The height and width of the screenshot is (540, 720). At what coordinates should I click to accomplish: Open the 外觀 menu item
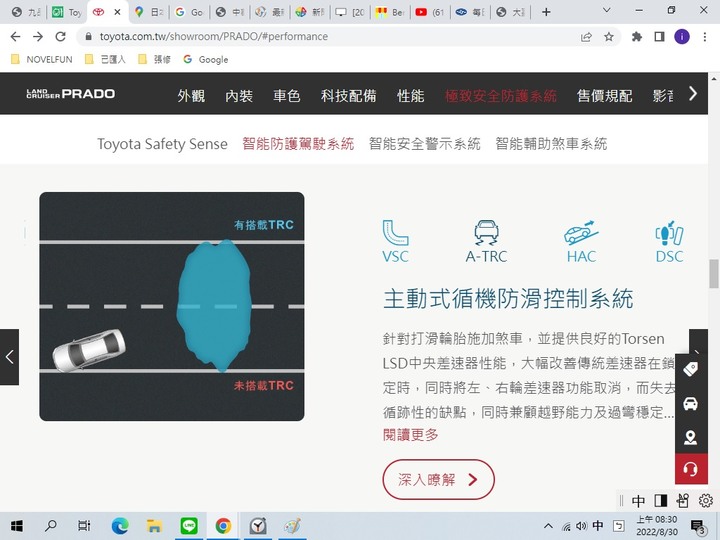(191, 96)
